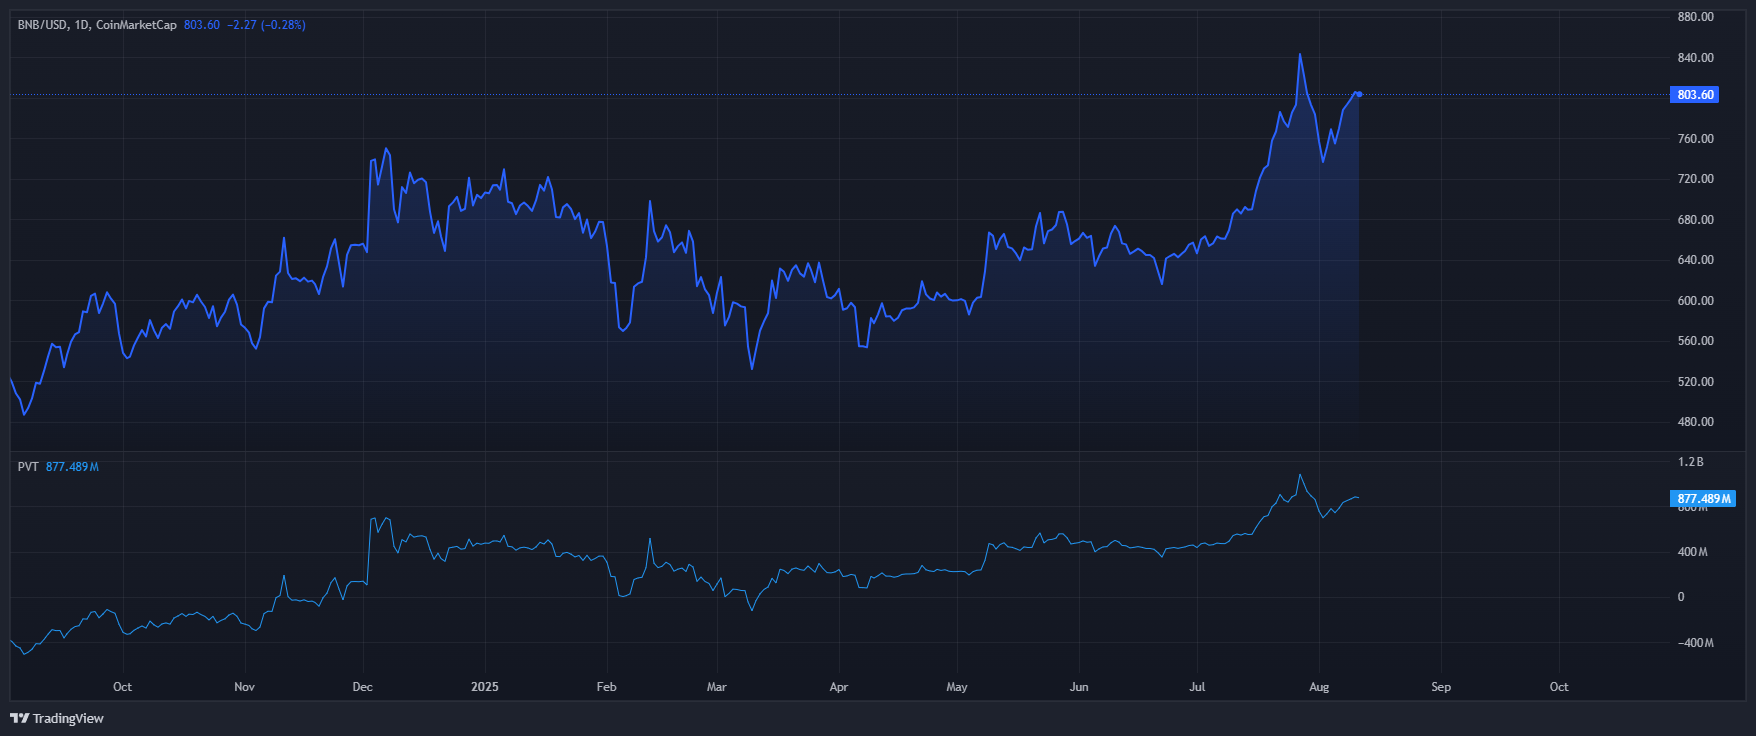Select the PVT indicator name in legend

pos(28,467)
